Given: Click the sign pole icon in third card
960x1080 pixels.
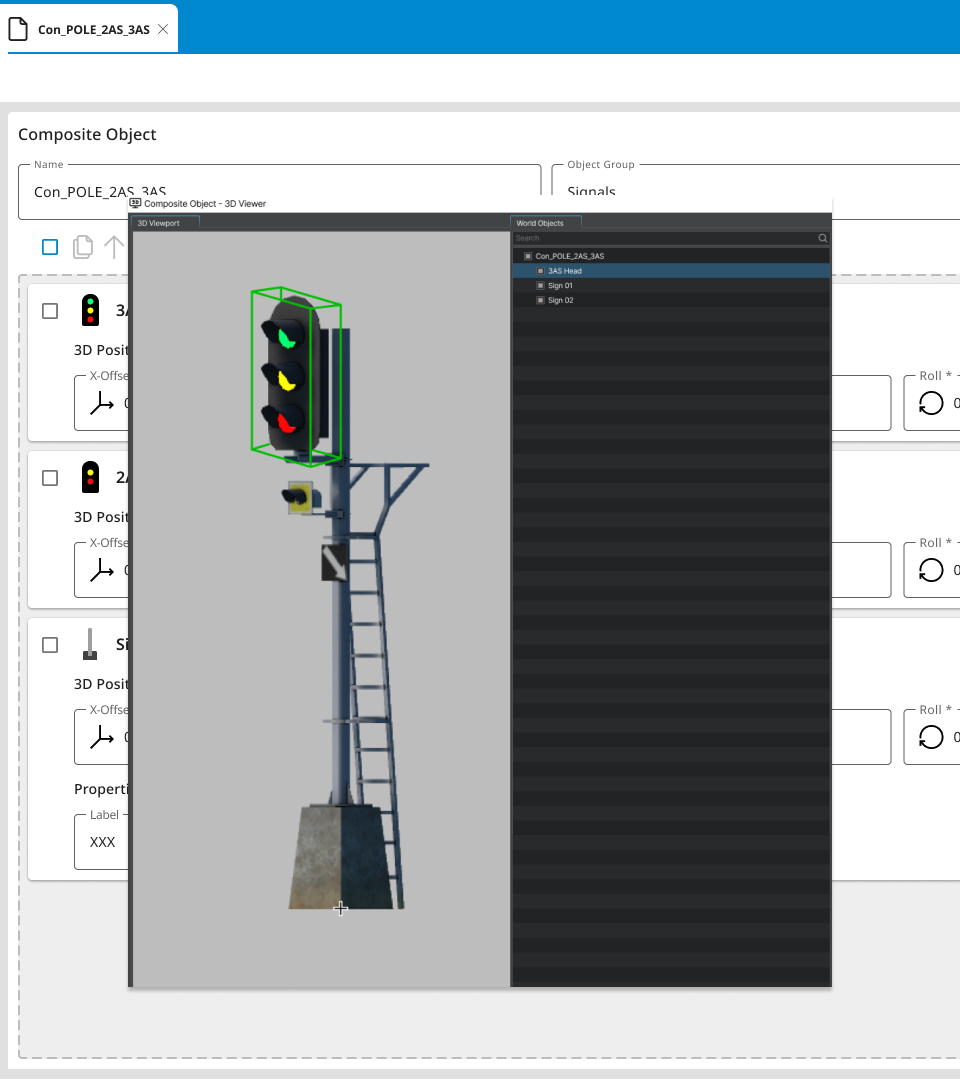Looking at the screenshot, I should 90,645.
